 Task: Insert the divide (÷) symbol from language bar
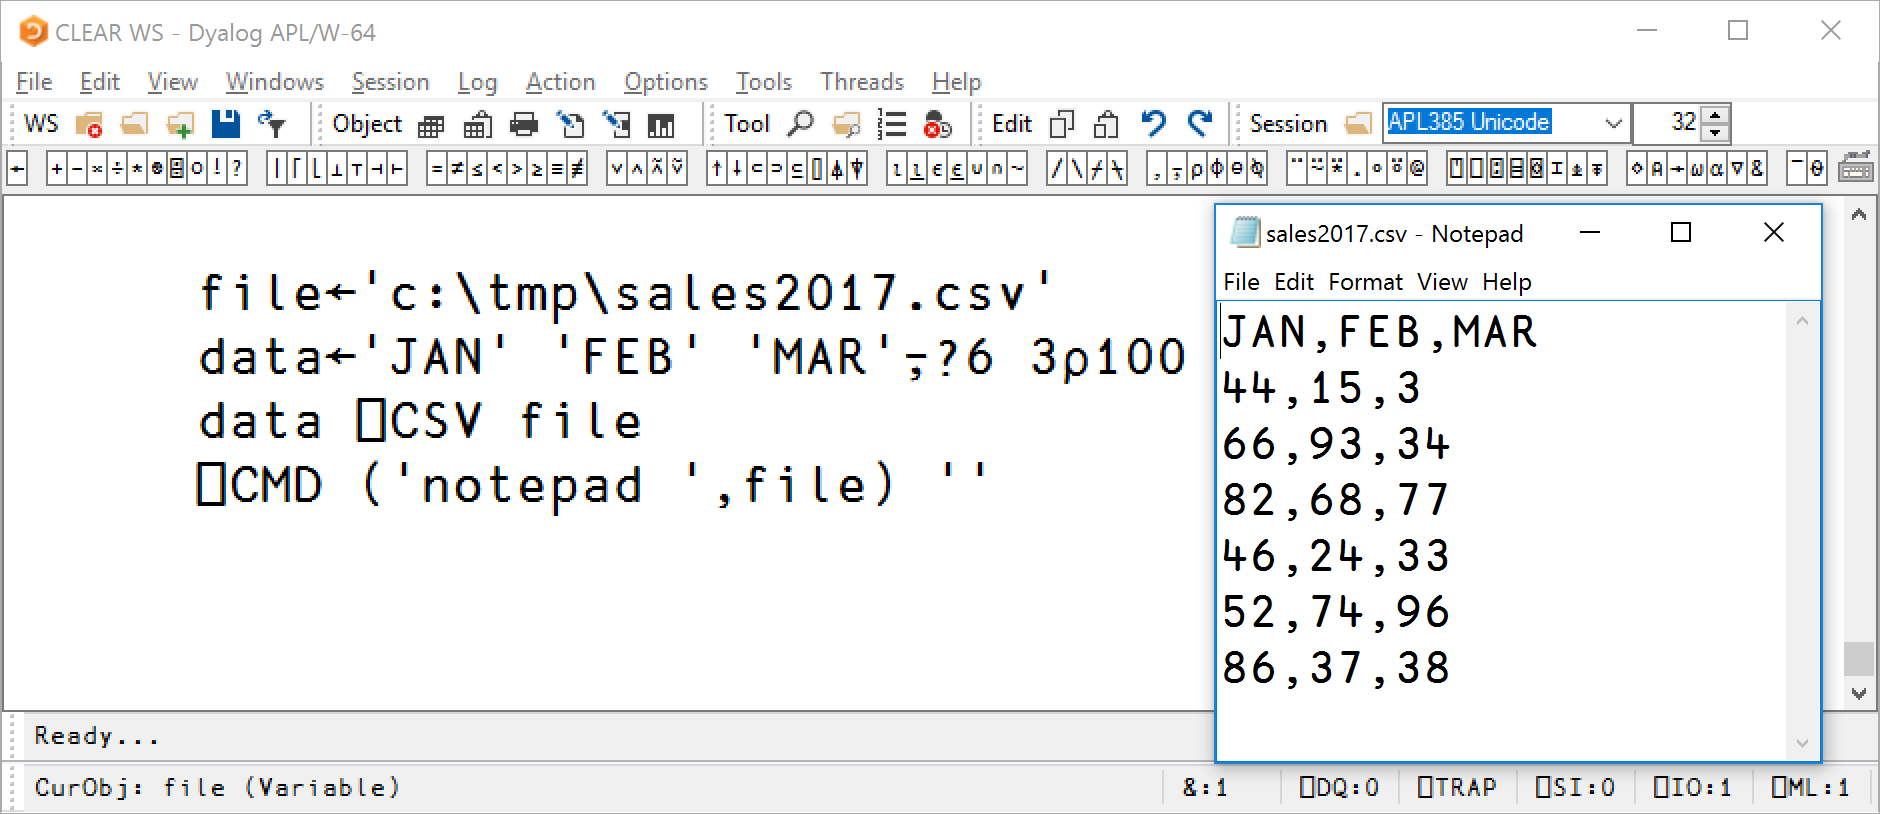pyautogui.click(x=117, y=169)
